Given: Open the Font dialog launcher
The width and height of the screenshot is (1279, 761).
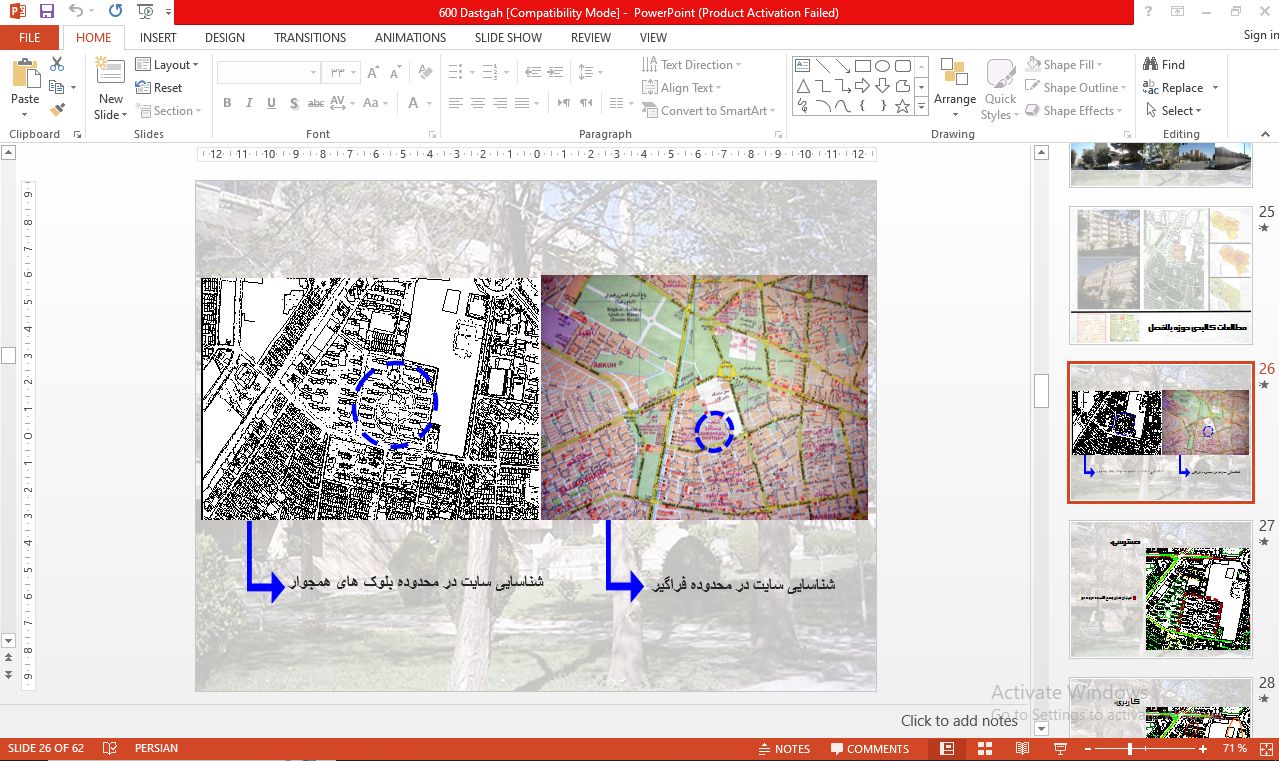Looking at the screenshot, I should pyautogui.click(x=432, y=134).
